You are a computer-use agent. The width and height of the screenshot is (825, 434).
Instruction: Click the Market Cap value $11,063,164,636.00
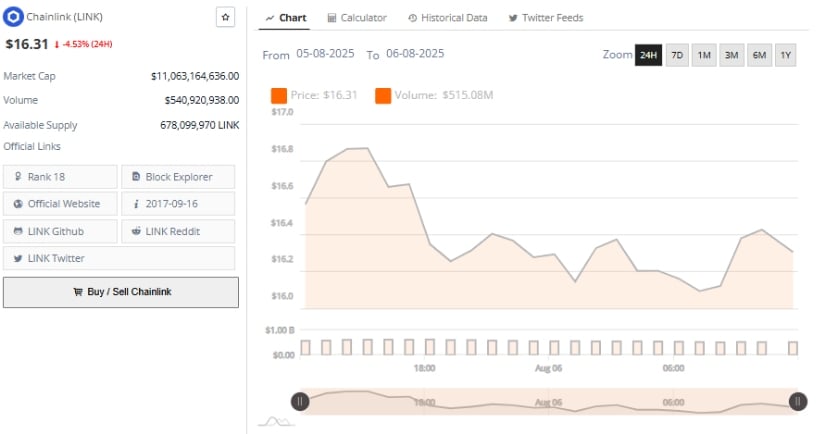(x=195, y=76)
